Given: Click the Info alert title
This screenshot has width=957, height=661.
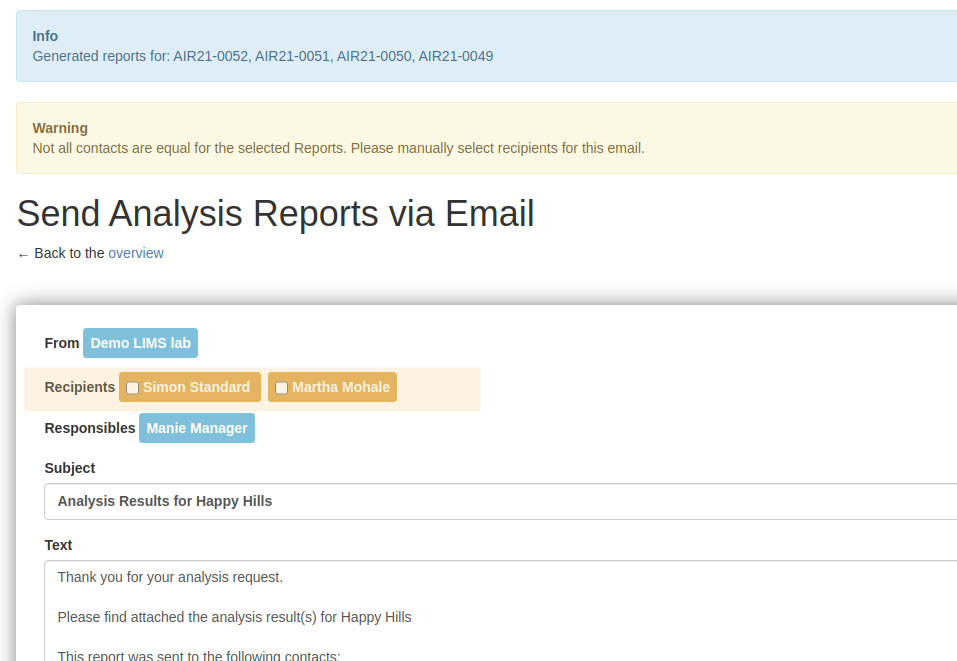Looking at the screenshot, I should 45,36.
